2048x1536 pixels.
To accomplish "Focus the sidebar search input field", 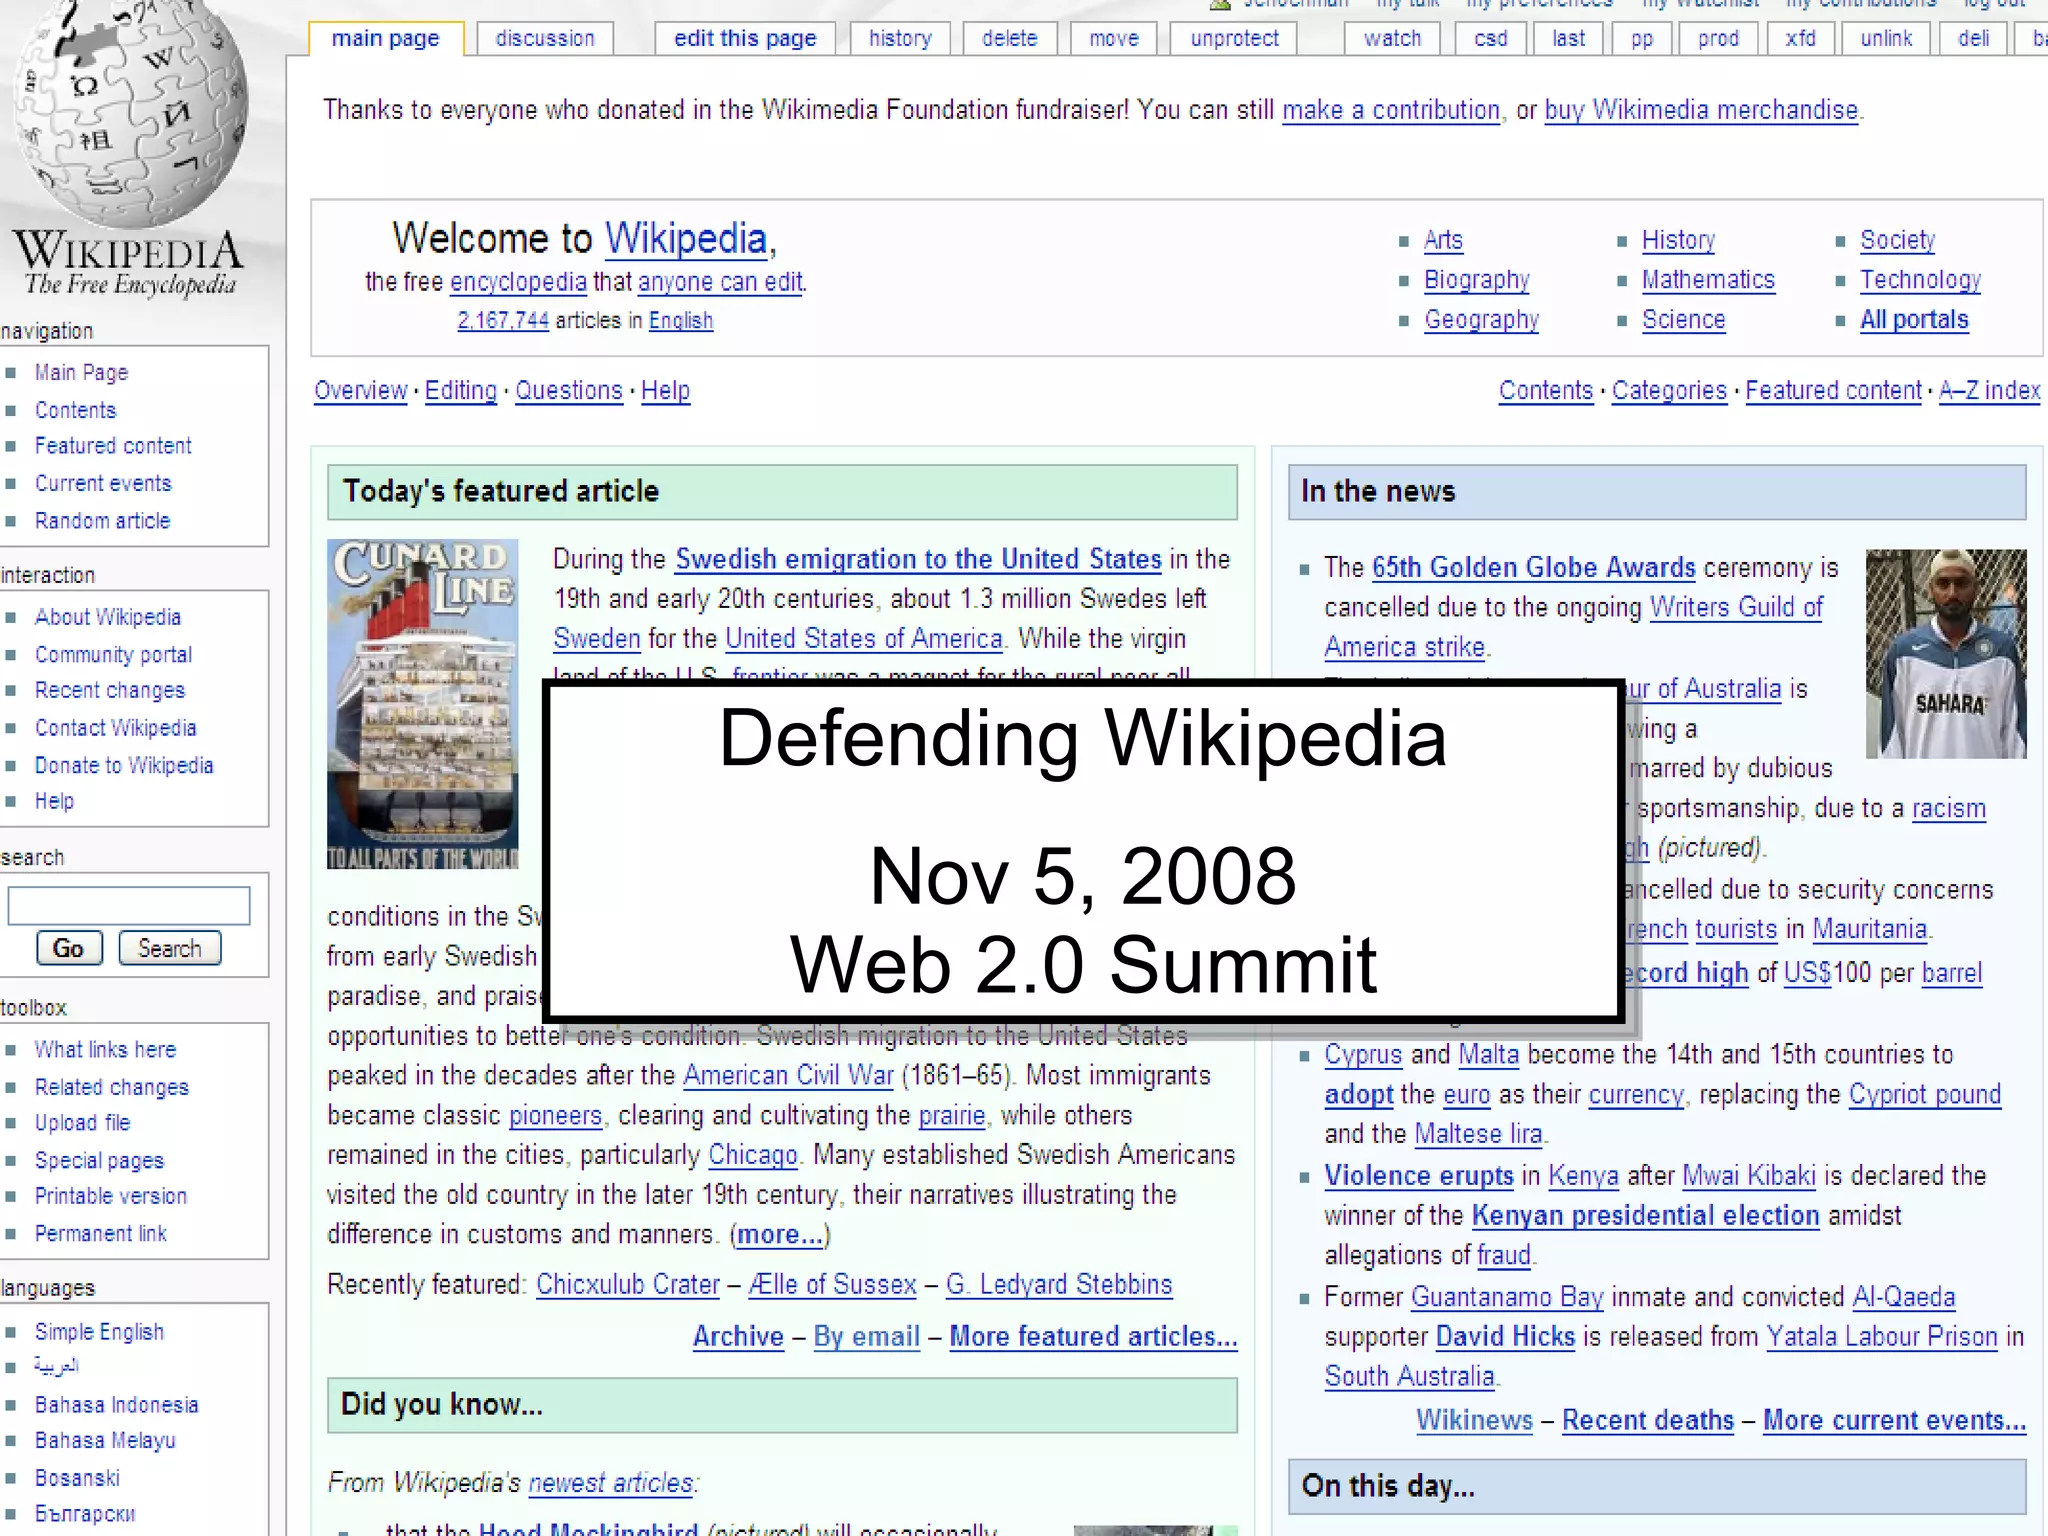I will click(129, 905).
